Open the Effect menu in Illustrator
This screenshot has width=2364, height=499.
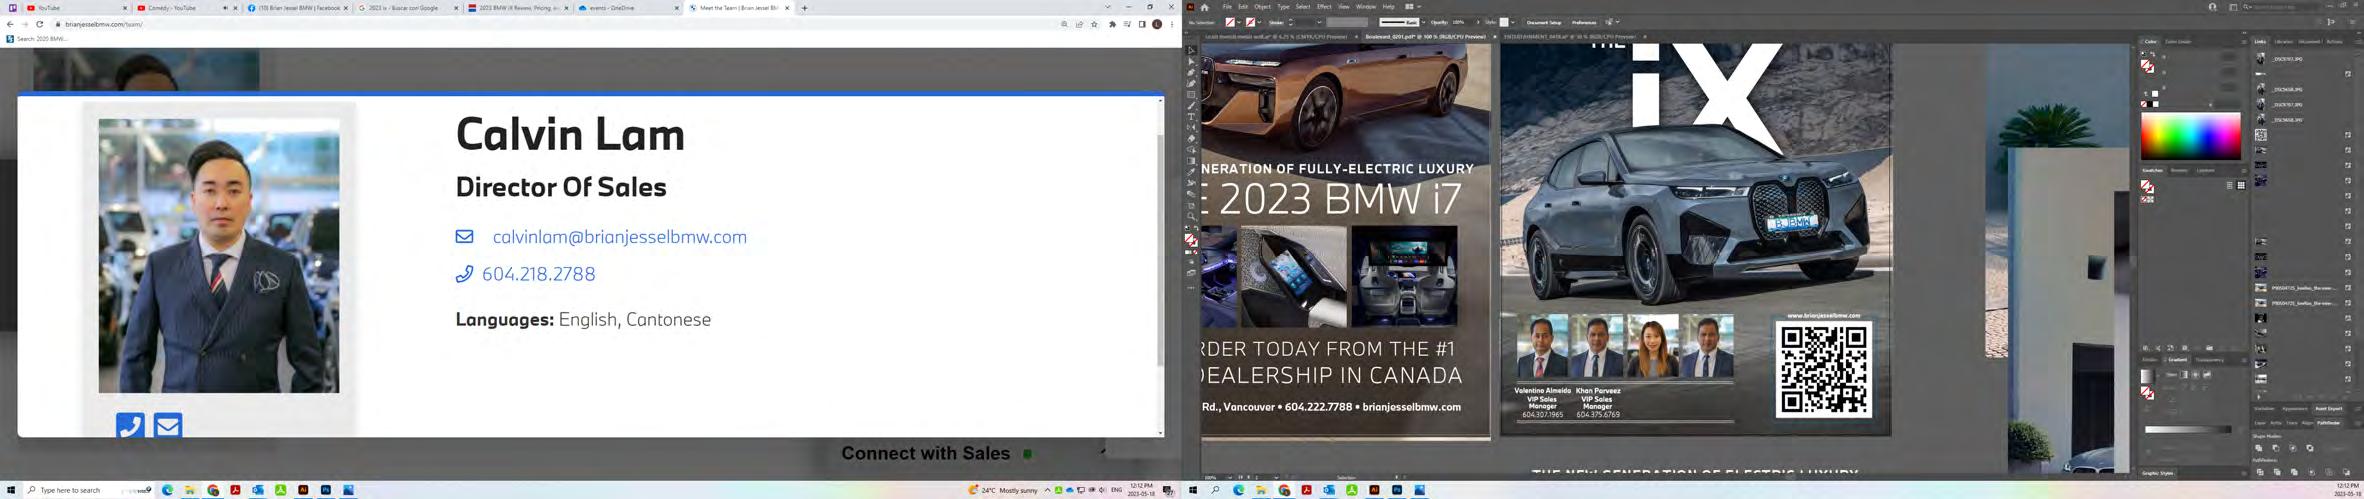point(1324,7)
